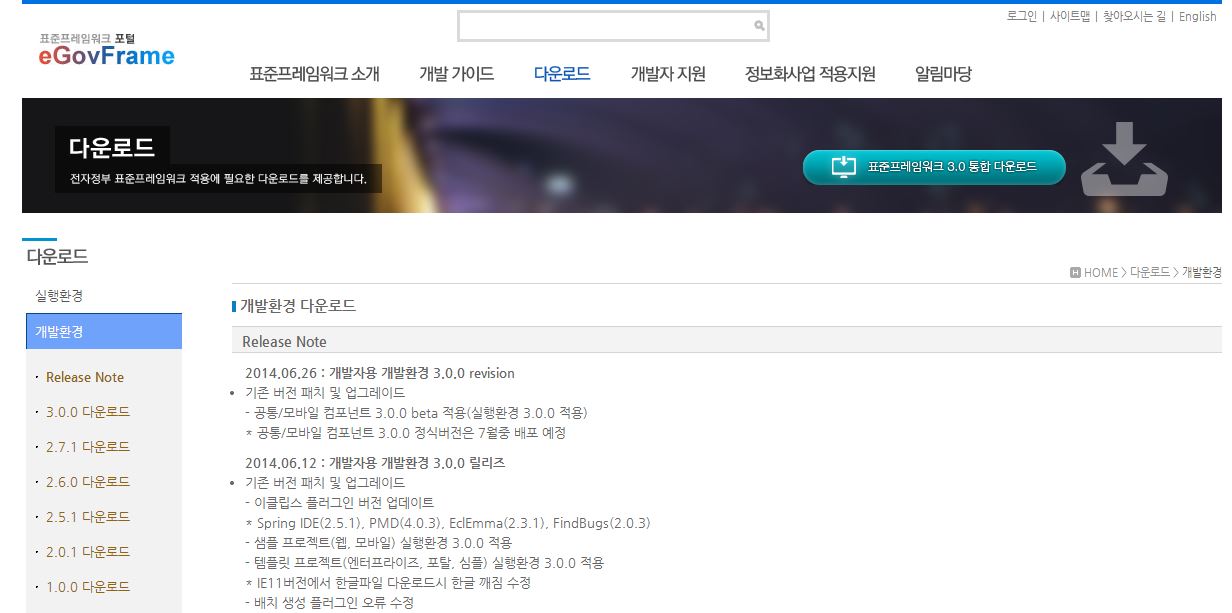Click the large download tray icon
The height and width of the screenshot is (613, 1232).
click(1123, 160)
